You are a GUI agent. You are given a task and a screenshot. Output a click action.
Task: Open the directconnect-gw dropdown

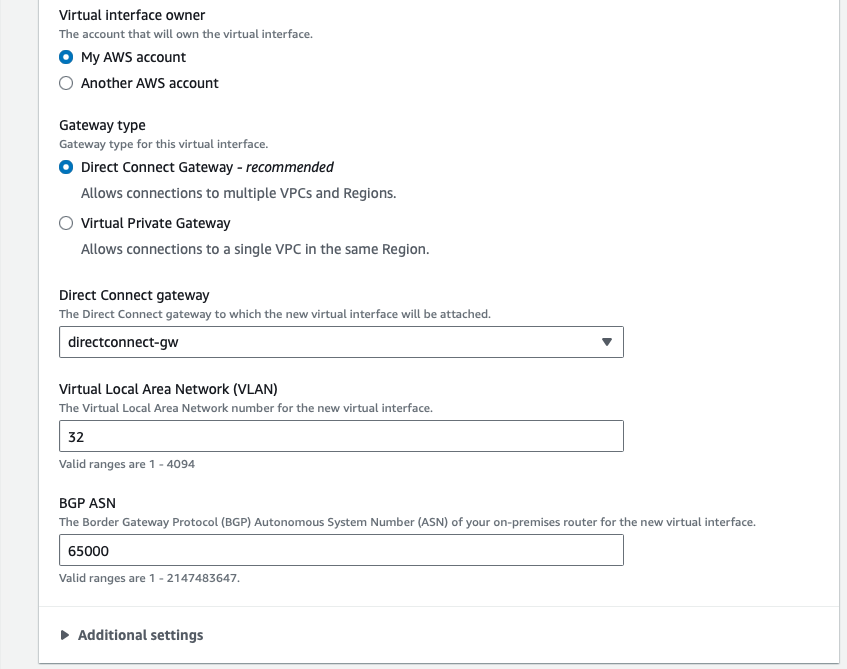point(341,342)
